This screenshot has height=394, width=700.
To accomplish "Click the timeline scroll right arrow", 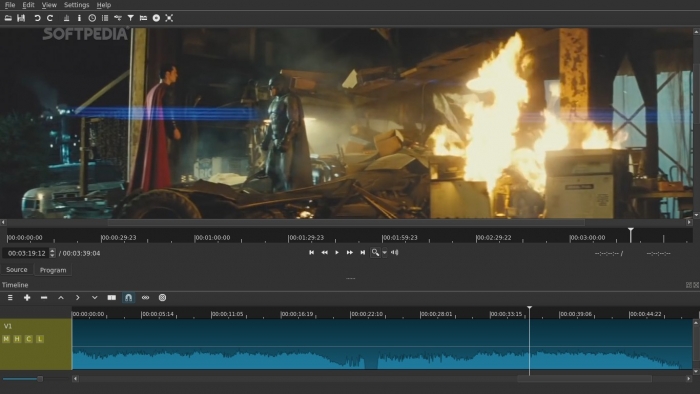I will [689, 379].
